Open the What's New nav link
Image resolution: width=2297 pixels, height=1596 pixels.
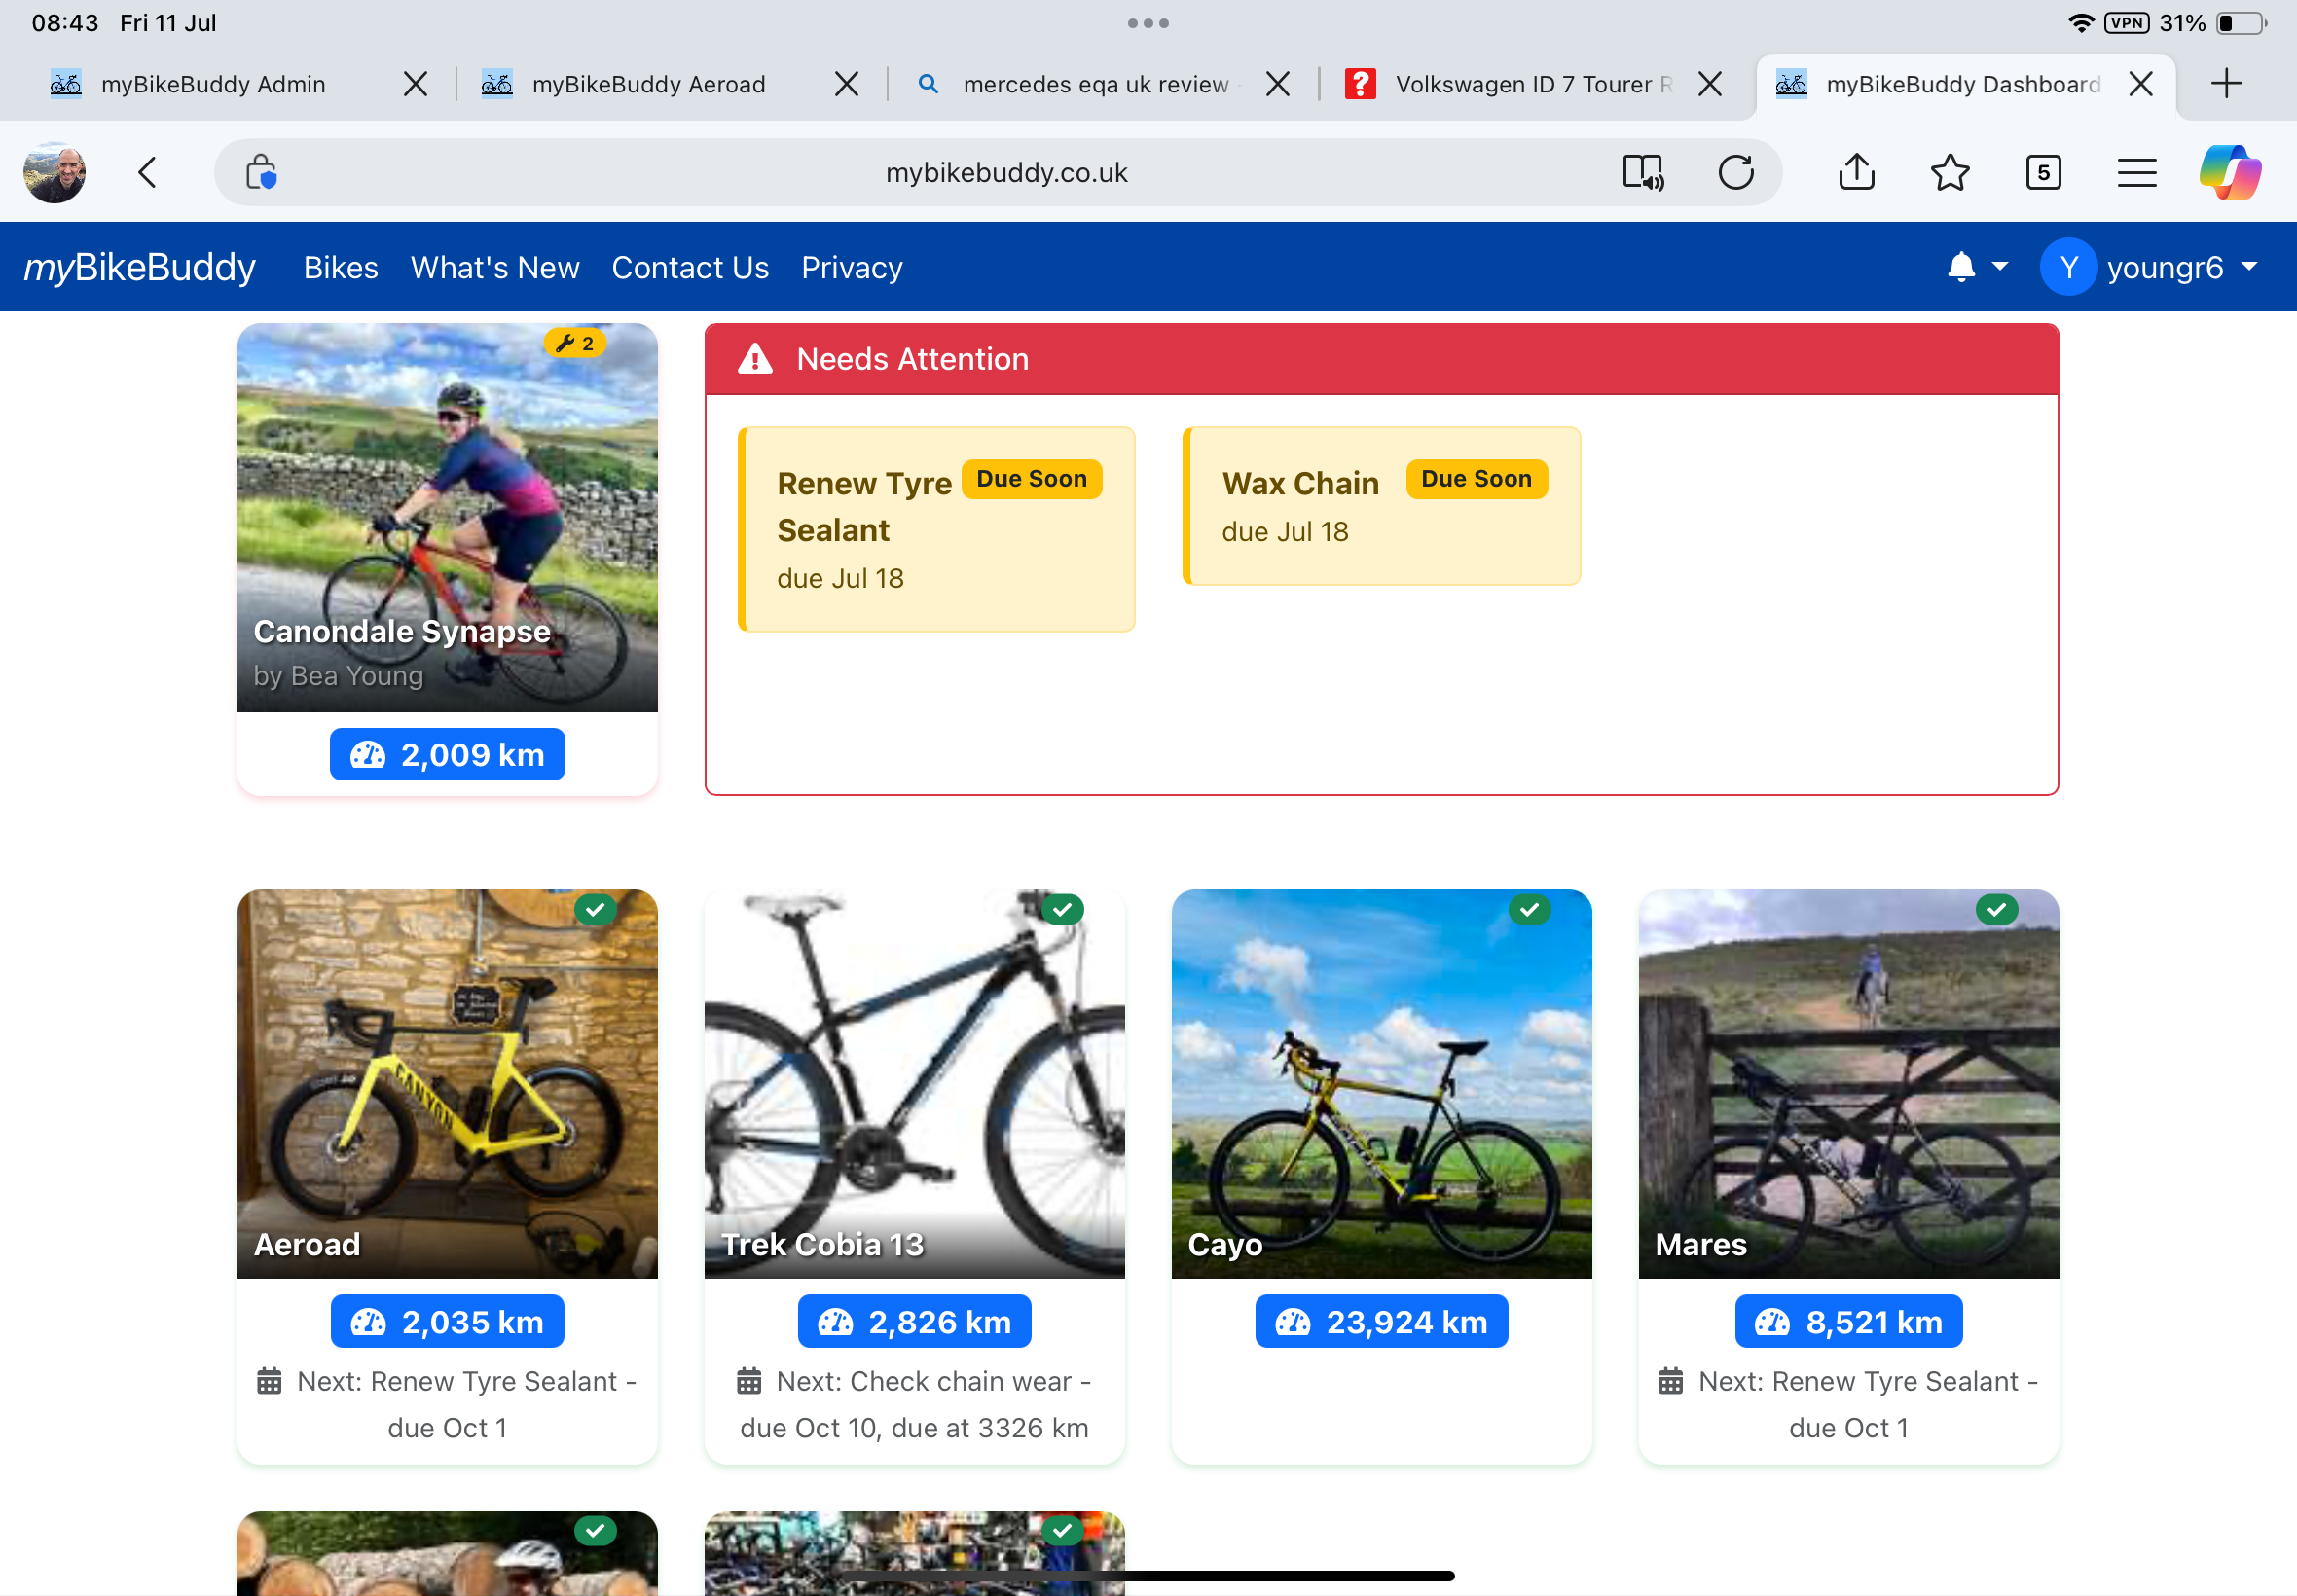[x=495, y=267]
